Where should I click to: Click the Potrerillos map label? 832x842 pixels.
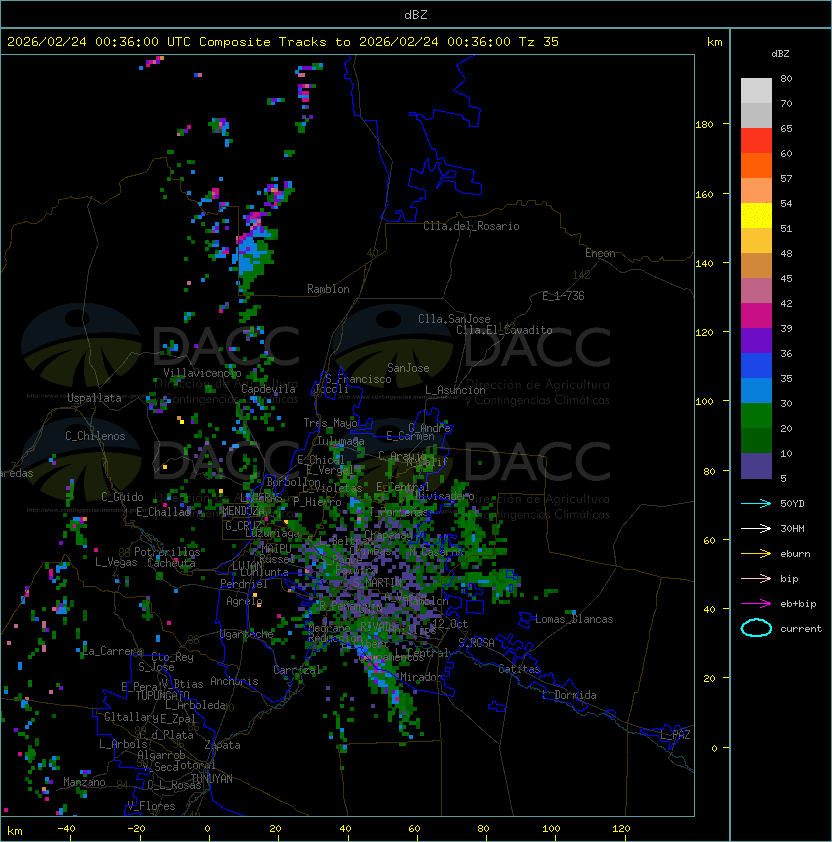[x=167, y=553]
